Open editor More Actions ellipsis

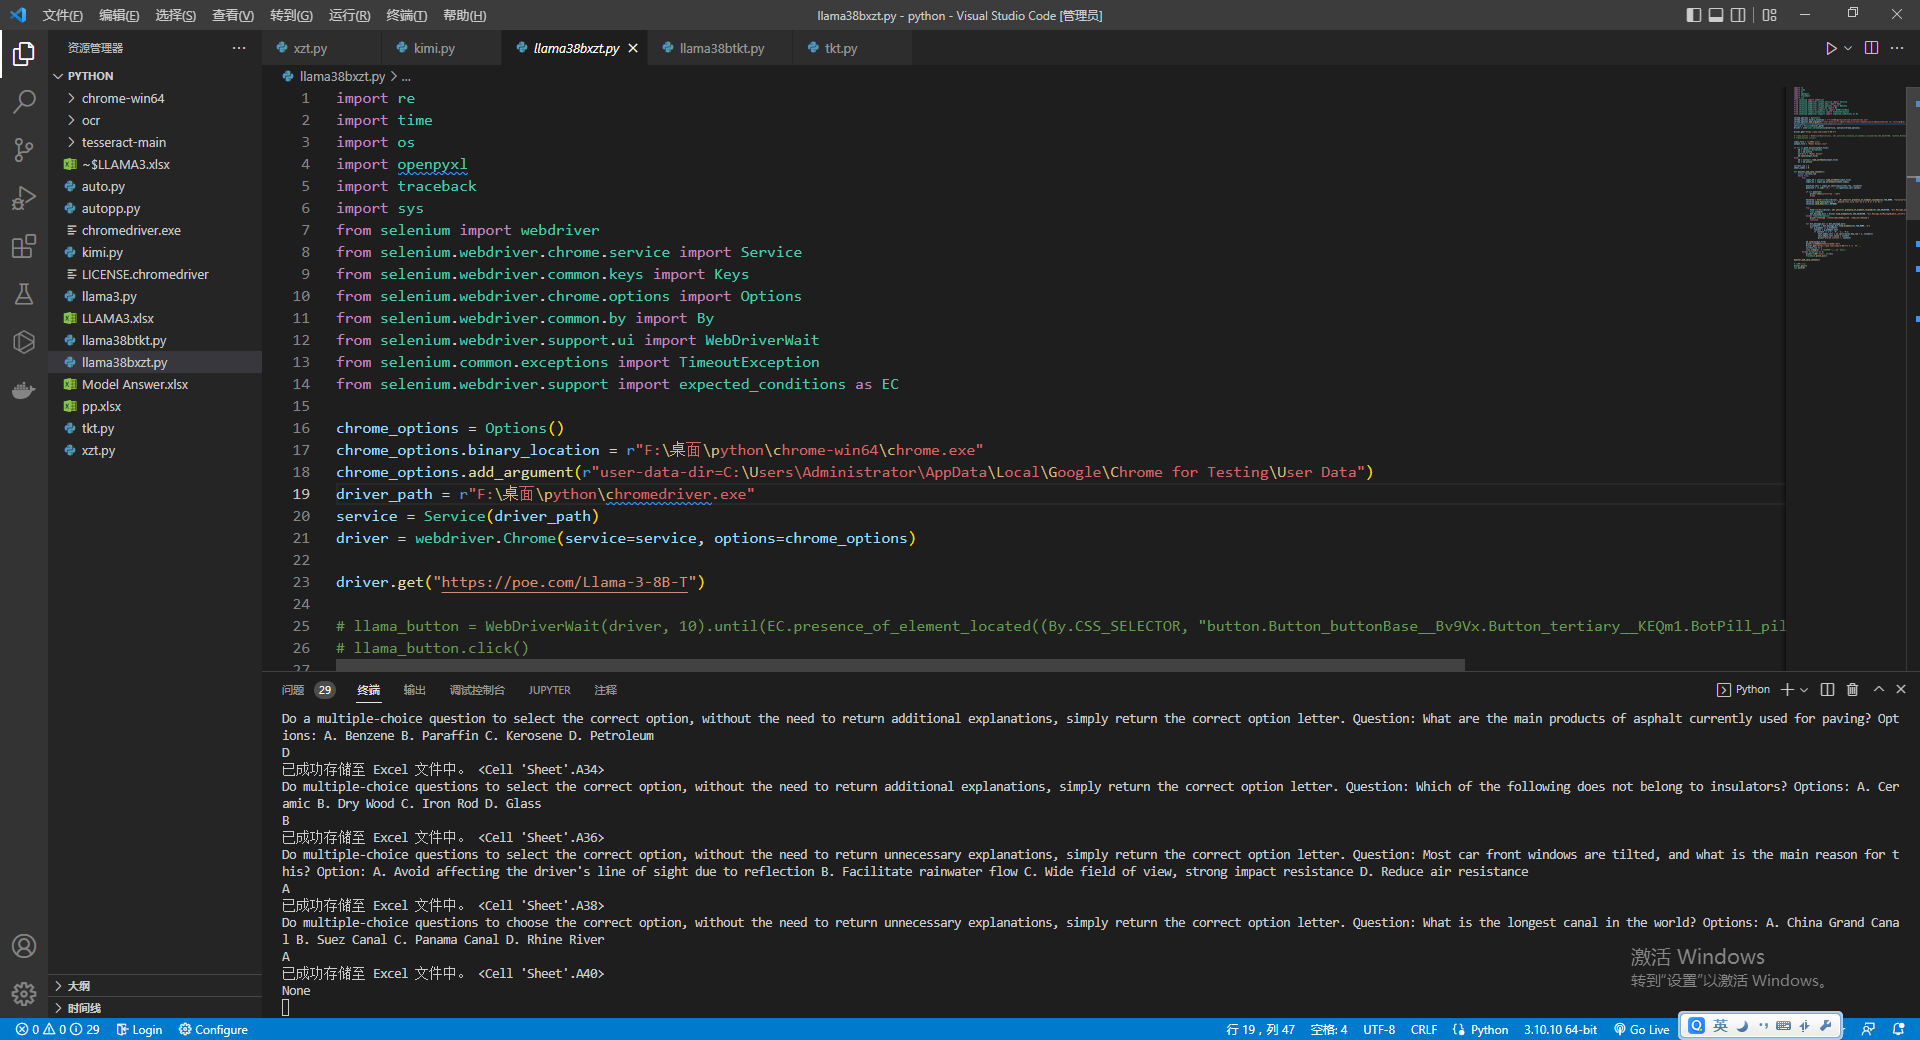tap(1897, 48)
